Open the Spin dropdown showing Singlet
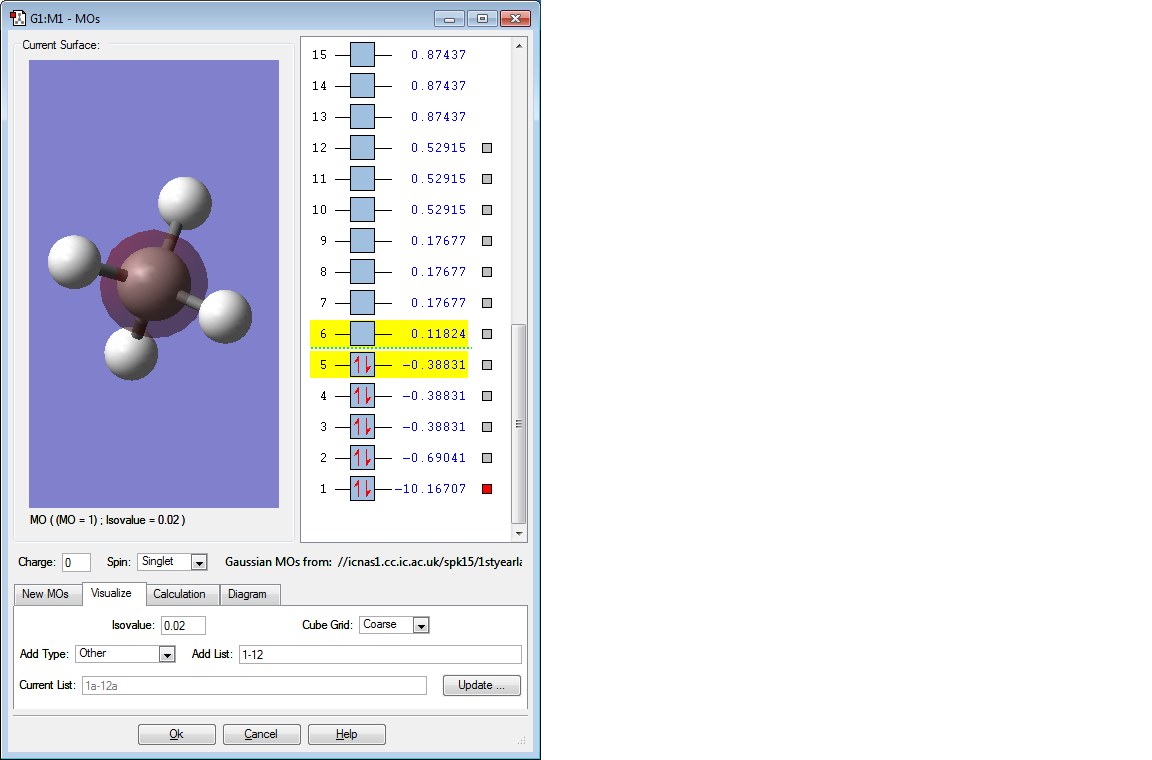 pyautogui.click(x=198, y=562)
